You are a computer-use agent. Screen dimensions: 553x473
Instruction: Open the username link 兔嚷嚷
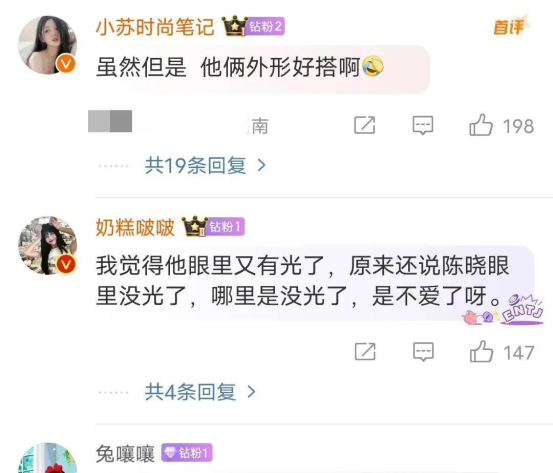[x=125, y=454]
